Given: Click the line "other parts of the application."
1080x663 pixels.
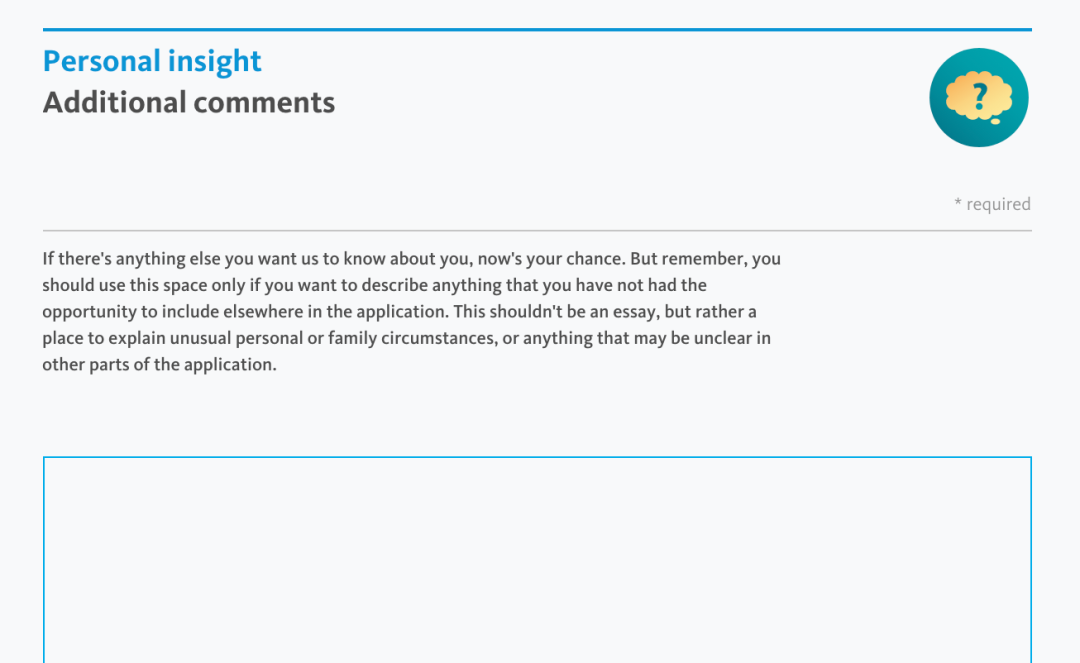Looking at the screenshot, I should 159,365.
